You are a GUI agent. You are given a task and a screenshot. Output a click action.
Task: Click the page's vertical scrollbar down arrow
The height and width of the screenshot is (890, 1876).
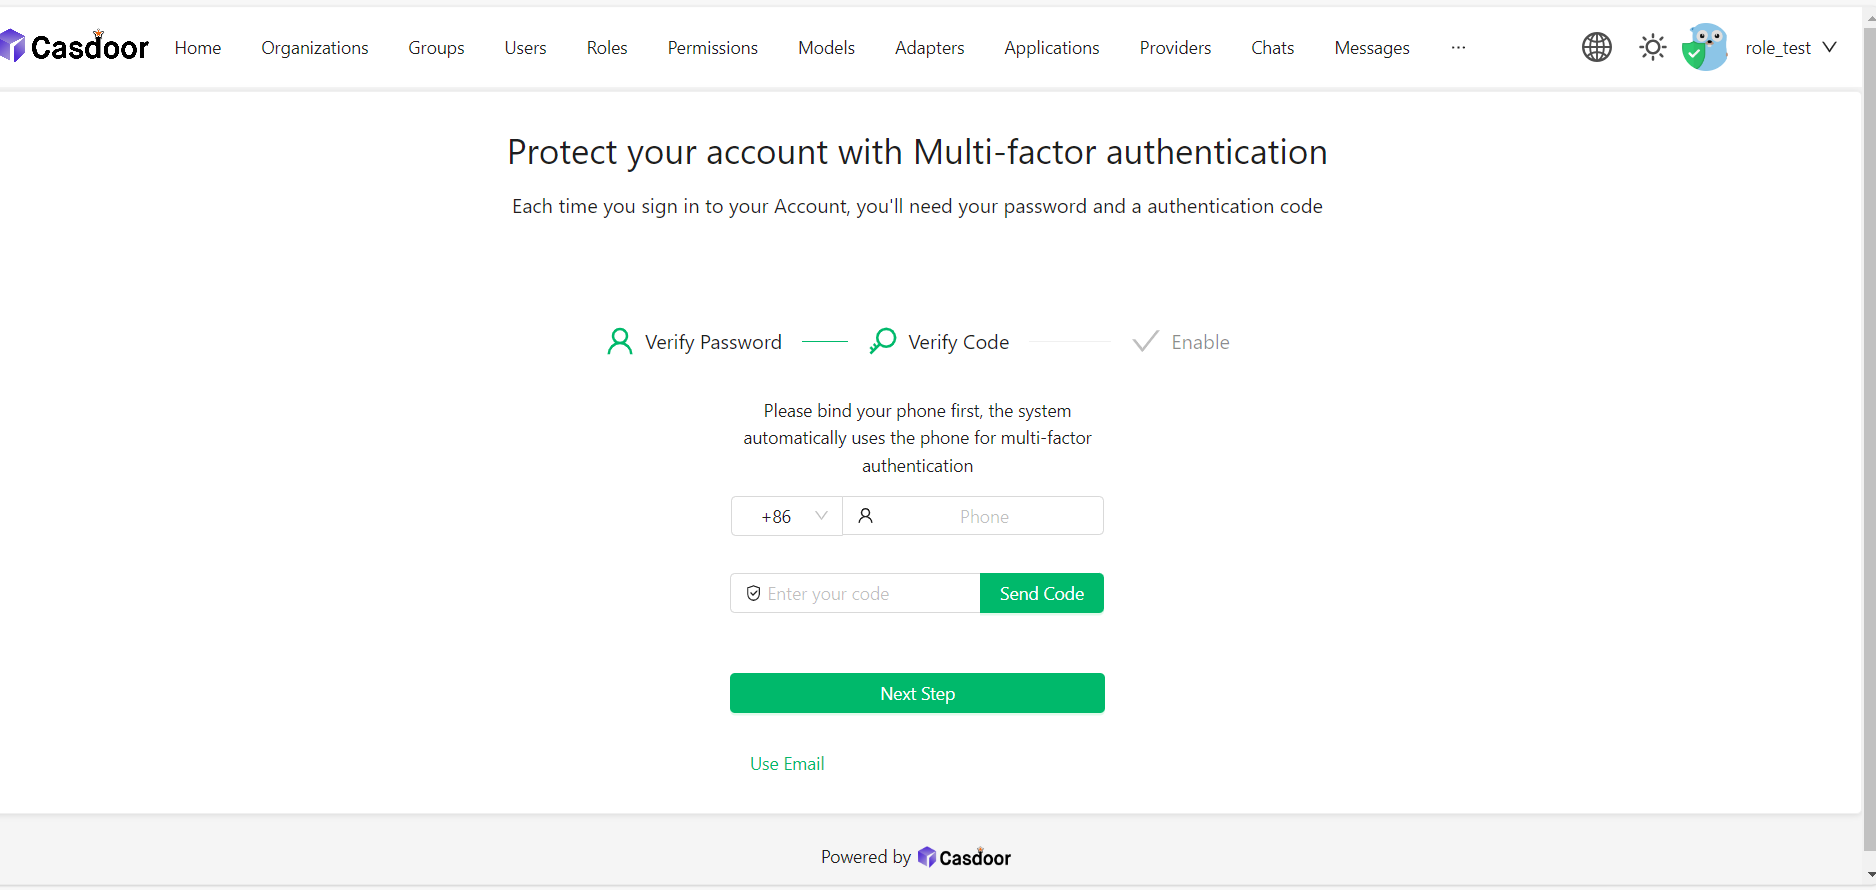[1870, 875]
